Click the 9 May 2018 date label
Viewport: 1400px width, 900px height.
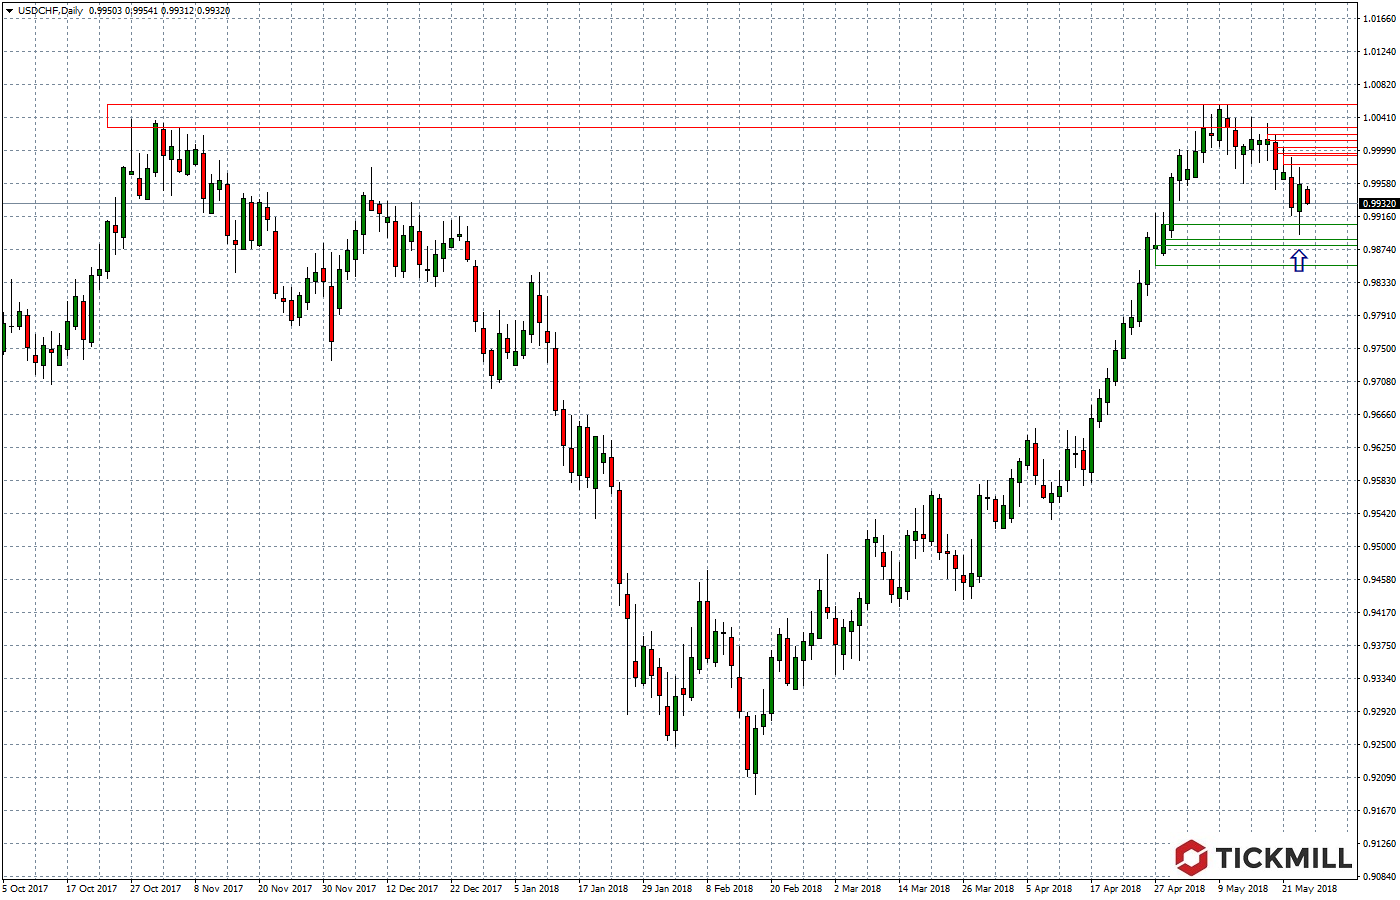1243,888
